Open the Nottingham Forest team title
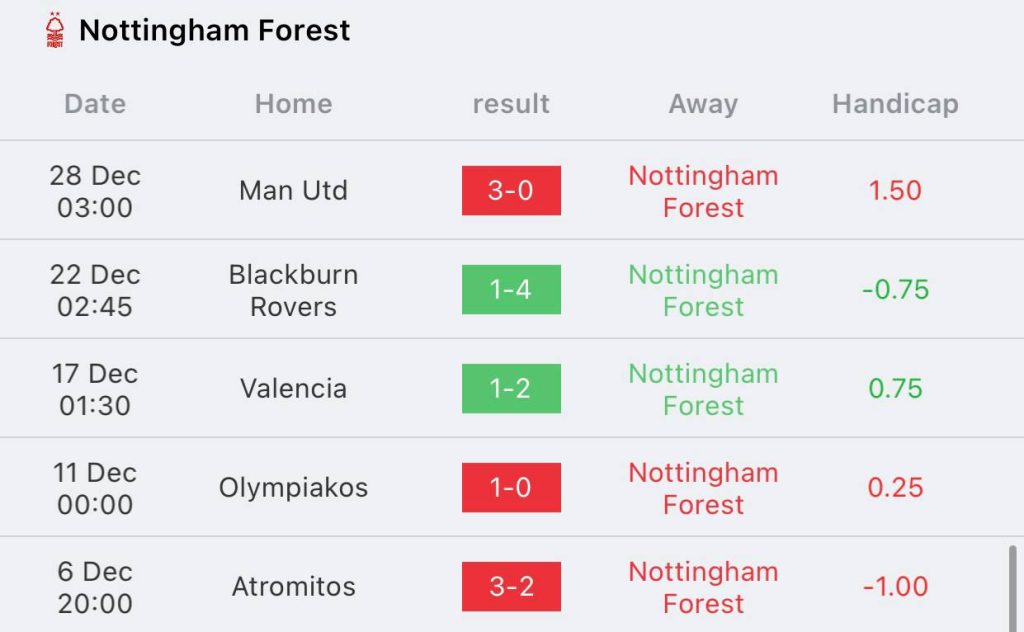This screenshot has width=1024, height=632. click(x=214, y=31)
